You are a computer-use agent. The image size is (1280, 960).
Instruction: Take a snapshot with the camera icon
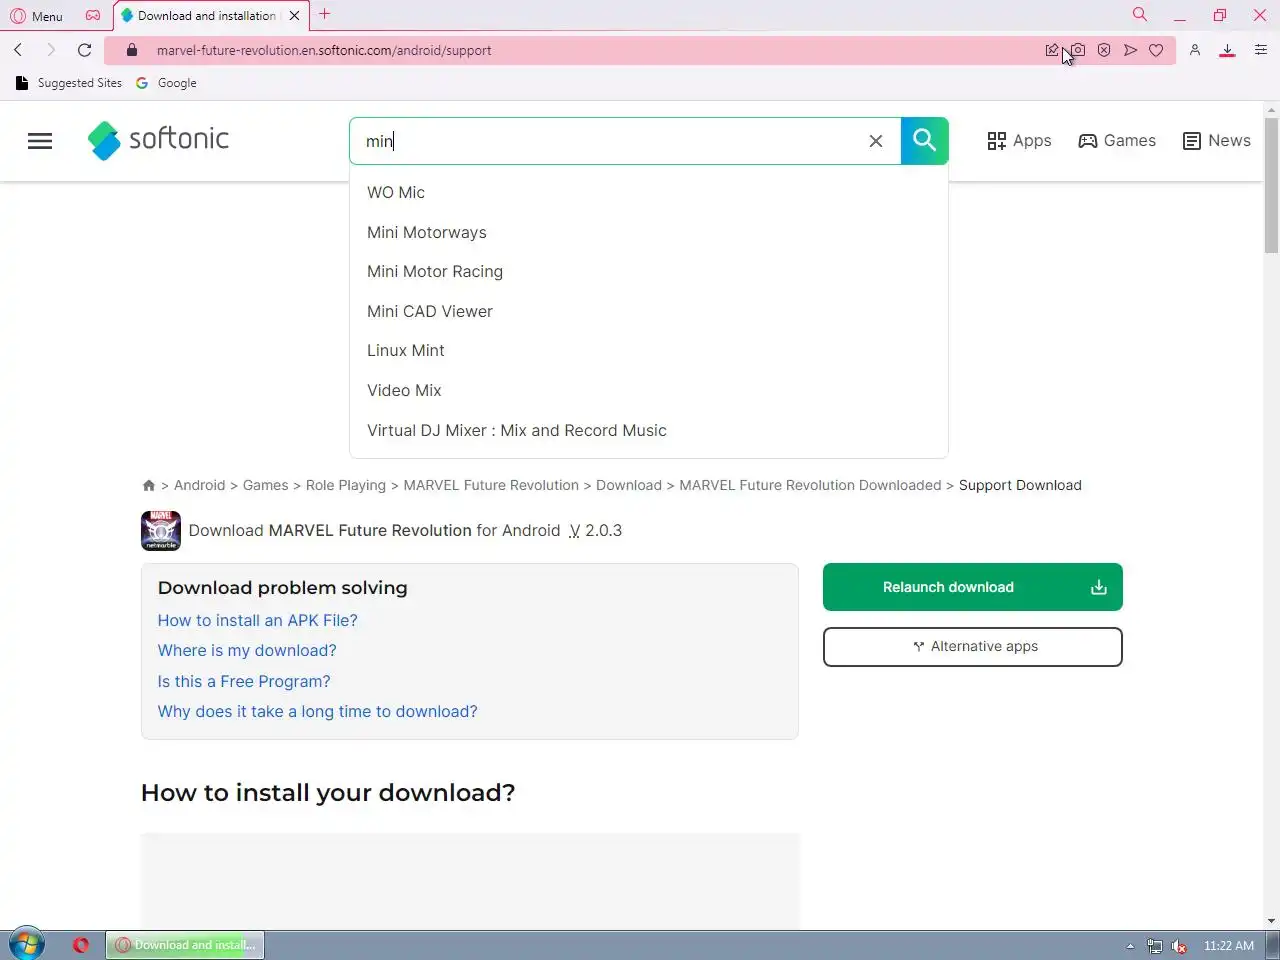point(1078,50)
